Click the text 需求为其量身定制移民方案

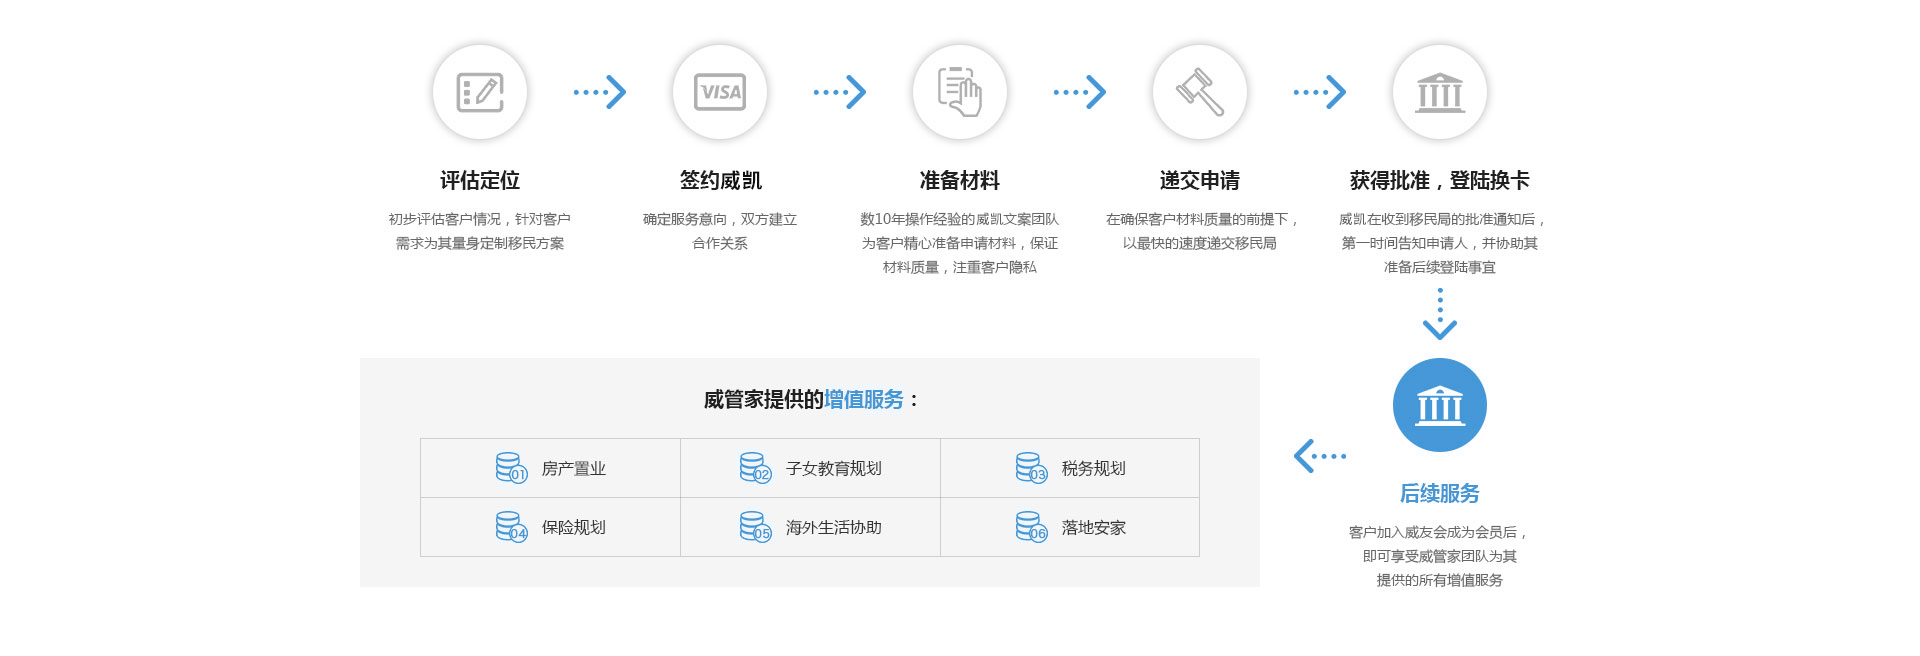[x=480, y=243]
